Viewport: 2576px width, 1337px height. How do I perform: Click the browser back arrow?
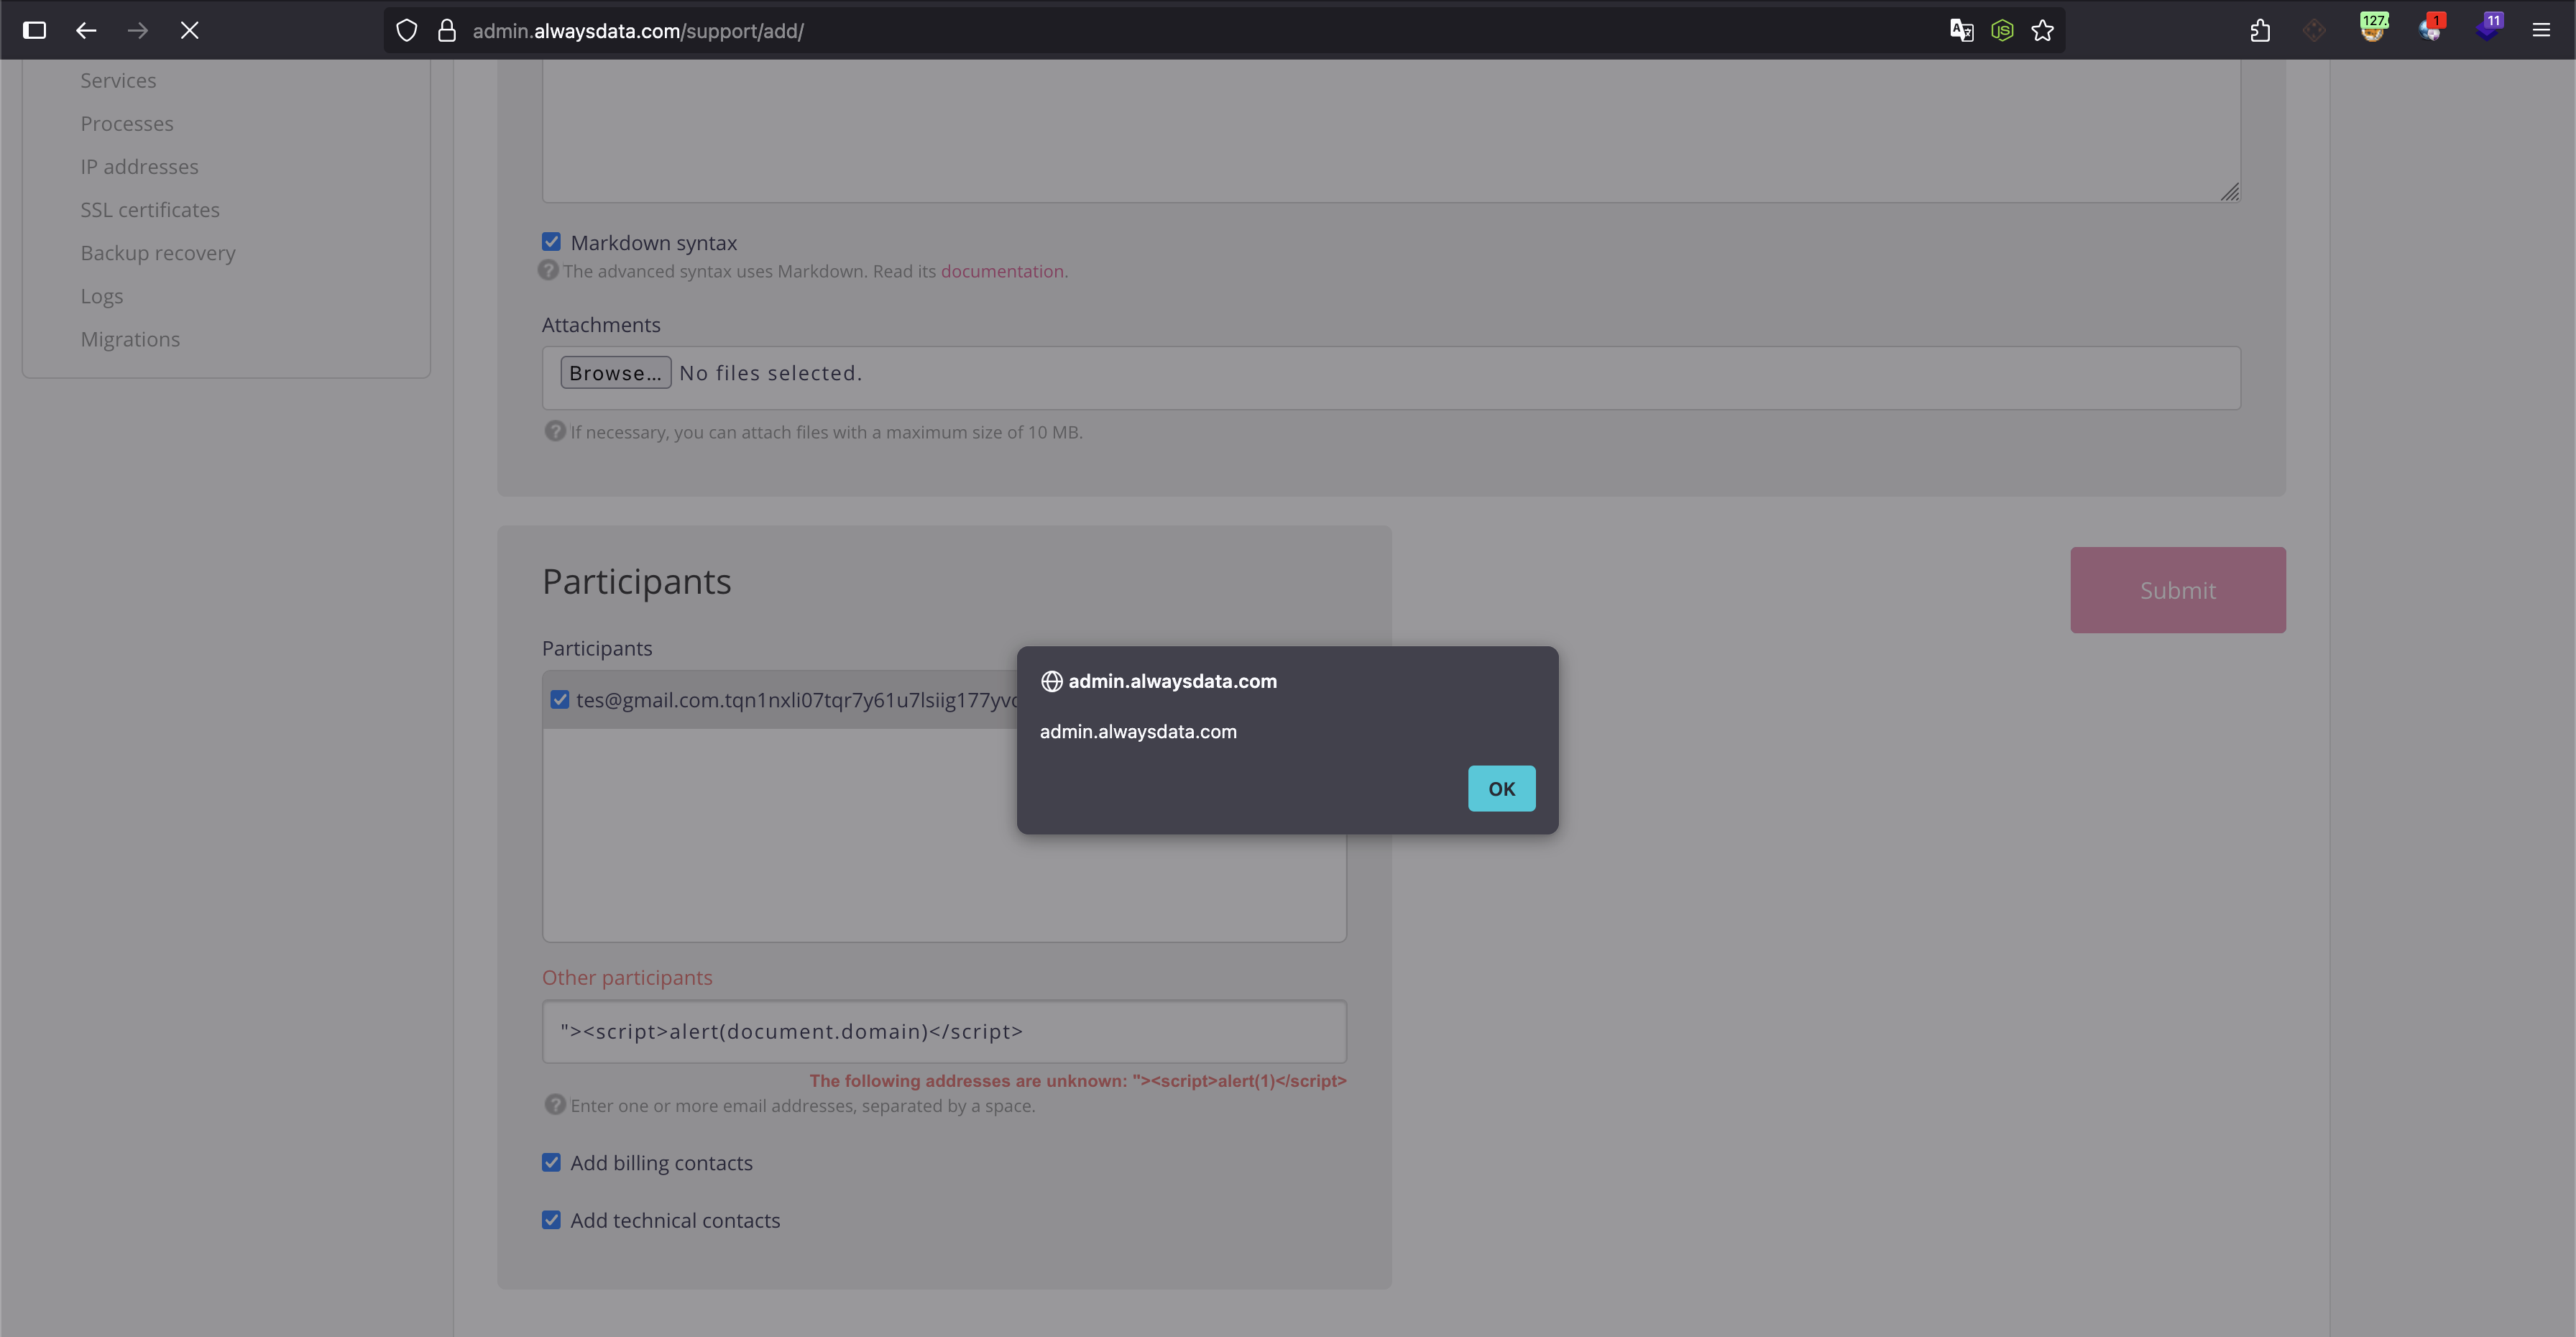click(x=86, y=30)
